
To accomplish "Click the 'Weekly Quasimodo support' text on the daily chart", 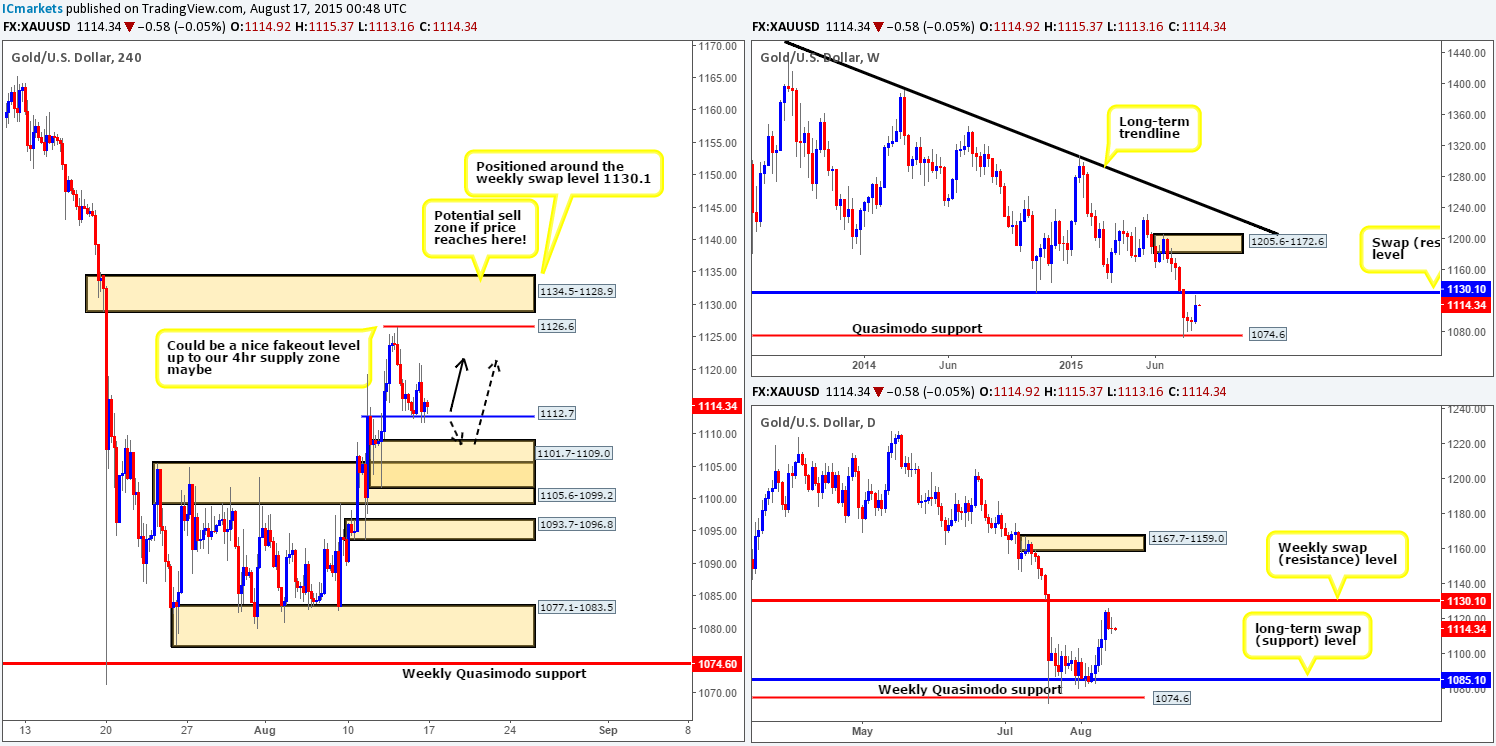I will [970, 689].
